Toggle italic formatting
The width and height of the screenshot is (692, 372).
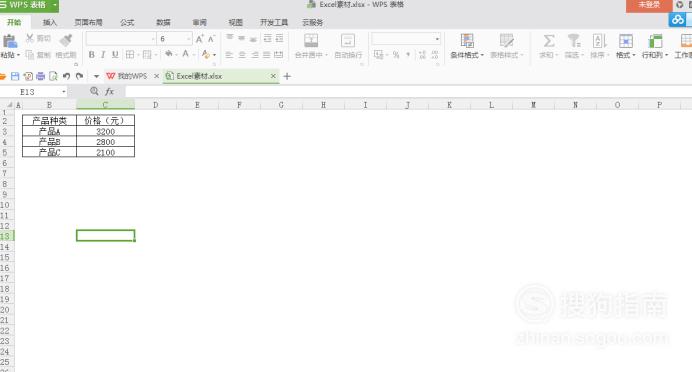pyautogui.click(x=103, y=55)
